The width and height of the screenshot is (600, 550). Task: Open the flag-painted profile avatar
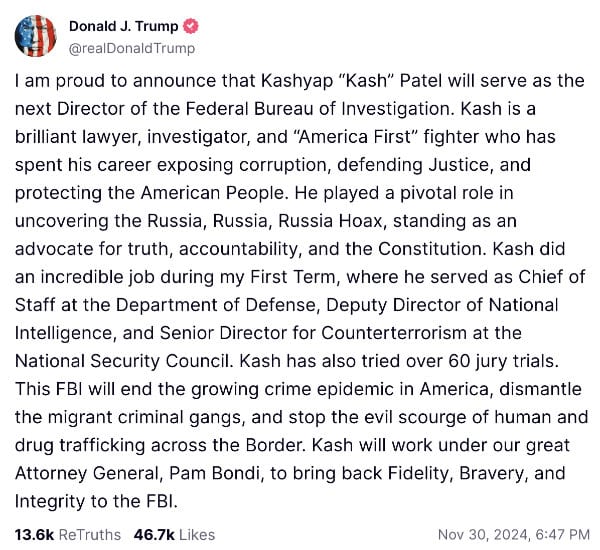pyautogui.click(x=35, y=36)
